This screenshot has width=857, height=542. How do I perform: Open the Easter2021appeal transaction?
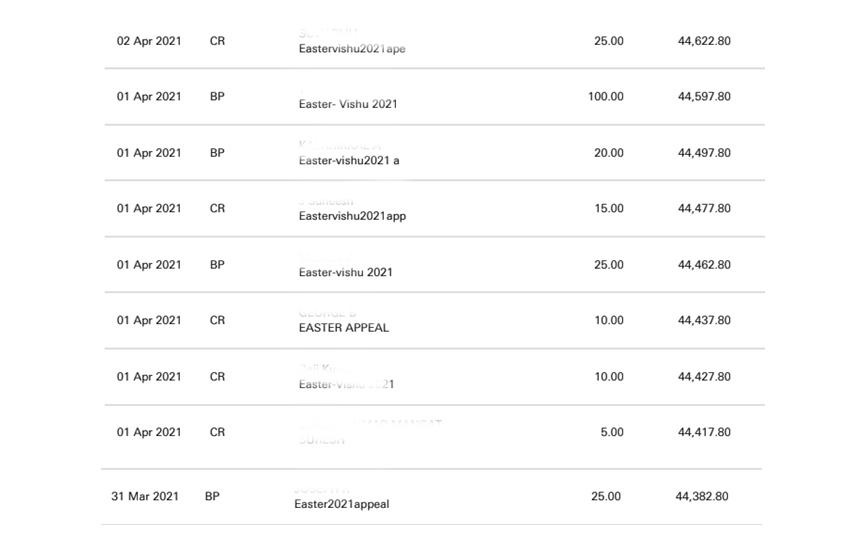click(431, 497)
